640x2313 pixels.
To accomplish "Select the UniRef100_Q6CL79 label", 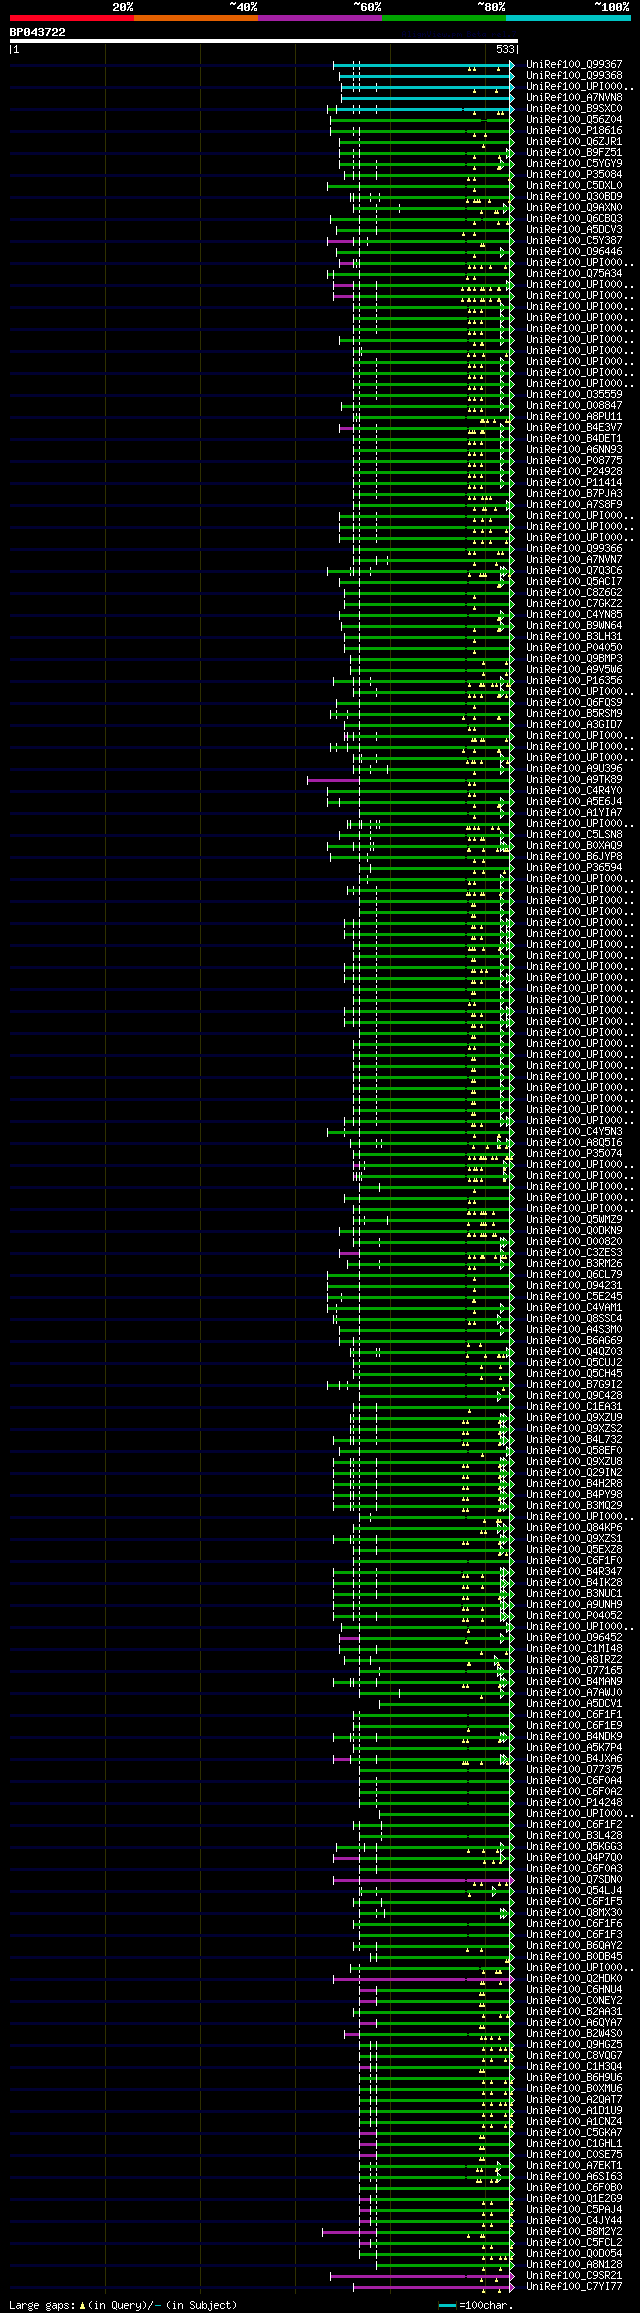I will tap(574, 1274).
